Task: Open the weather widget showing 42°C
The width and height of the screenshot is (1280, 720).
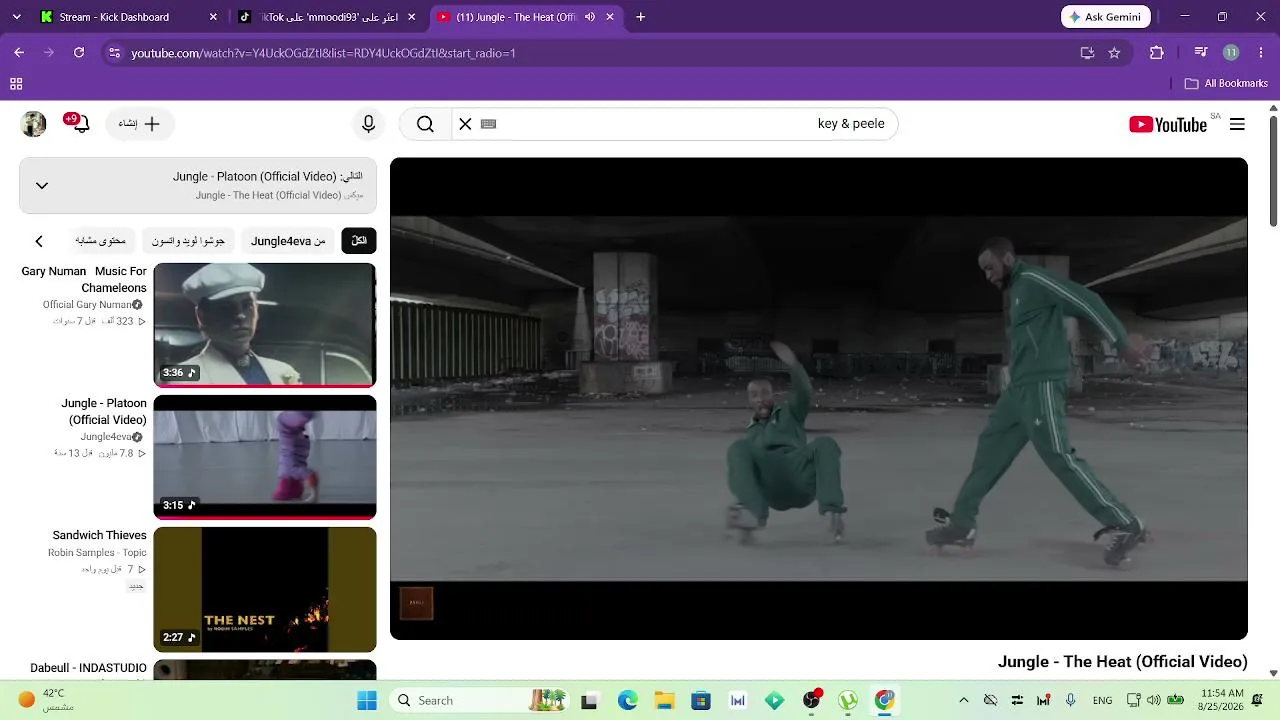Action: (44, 700)
